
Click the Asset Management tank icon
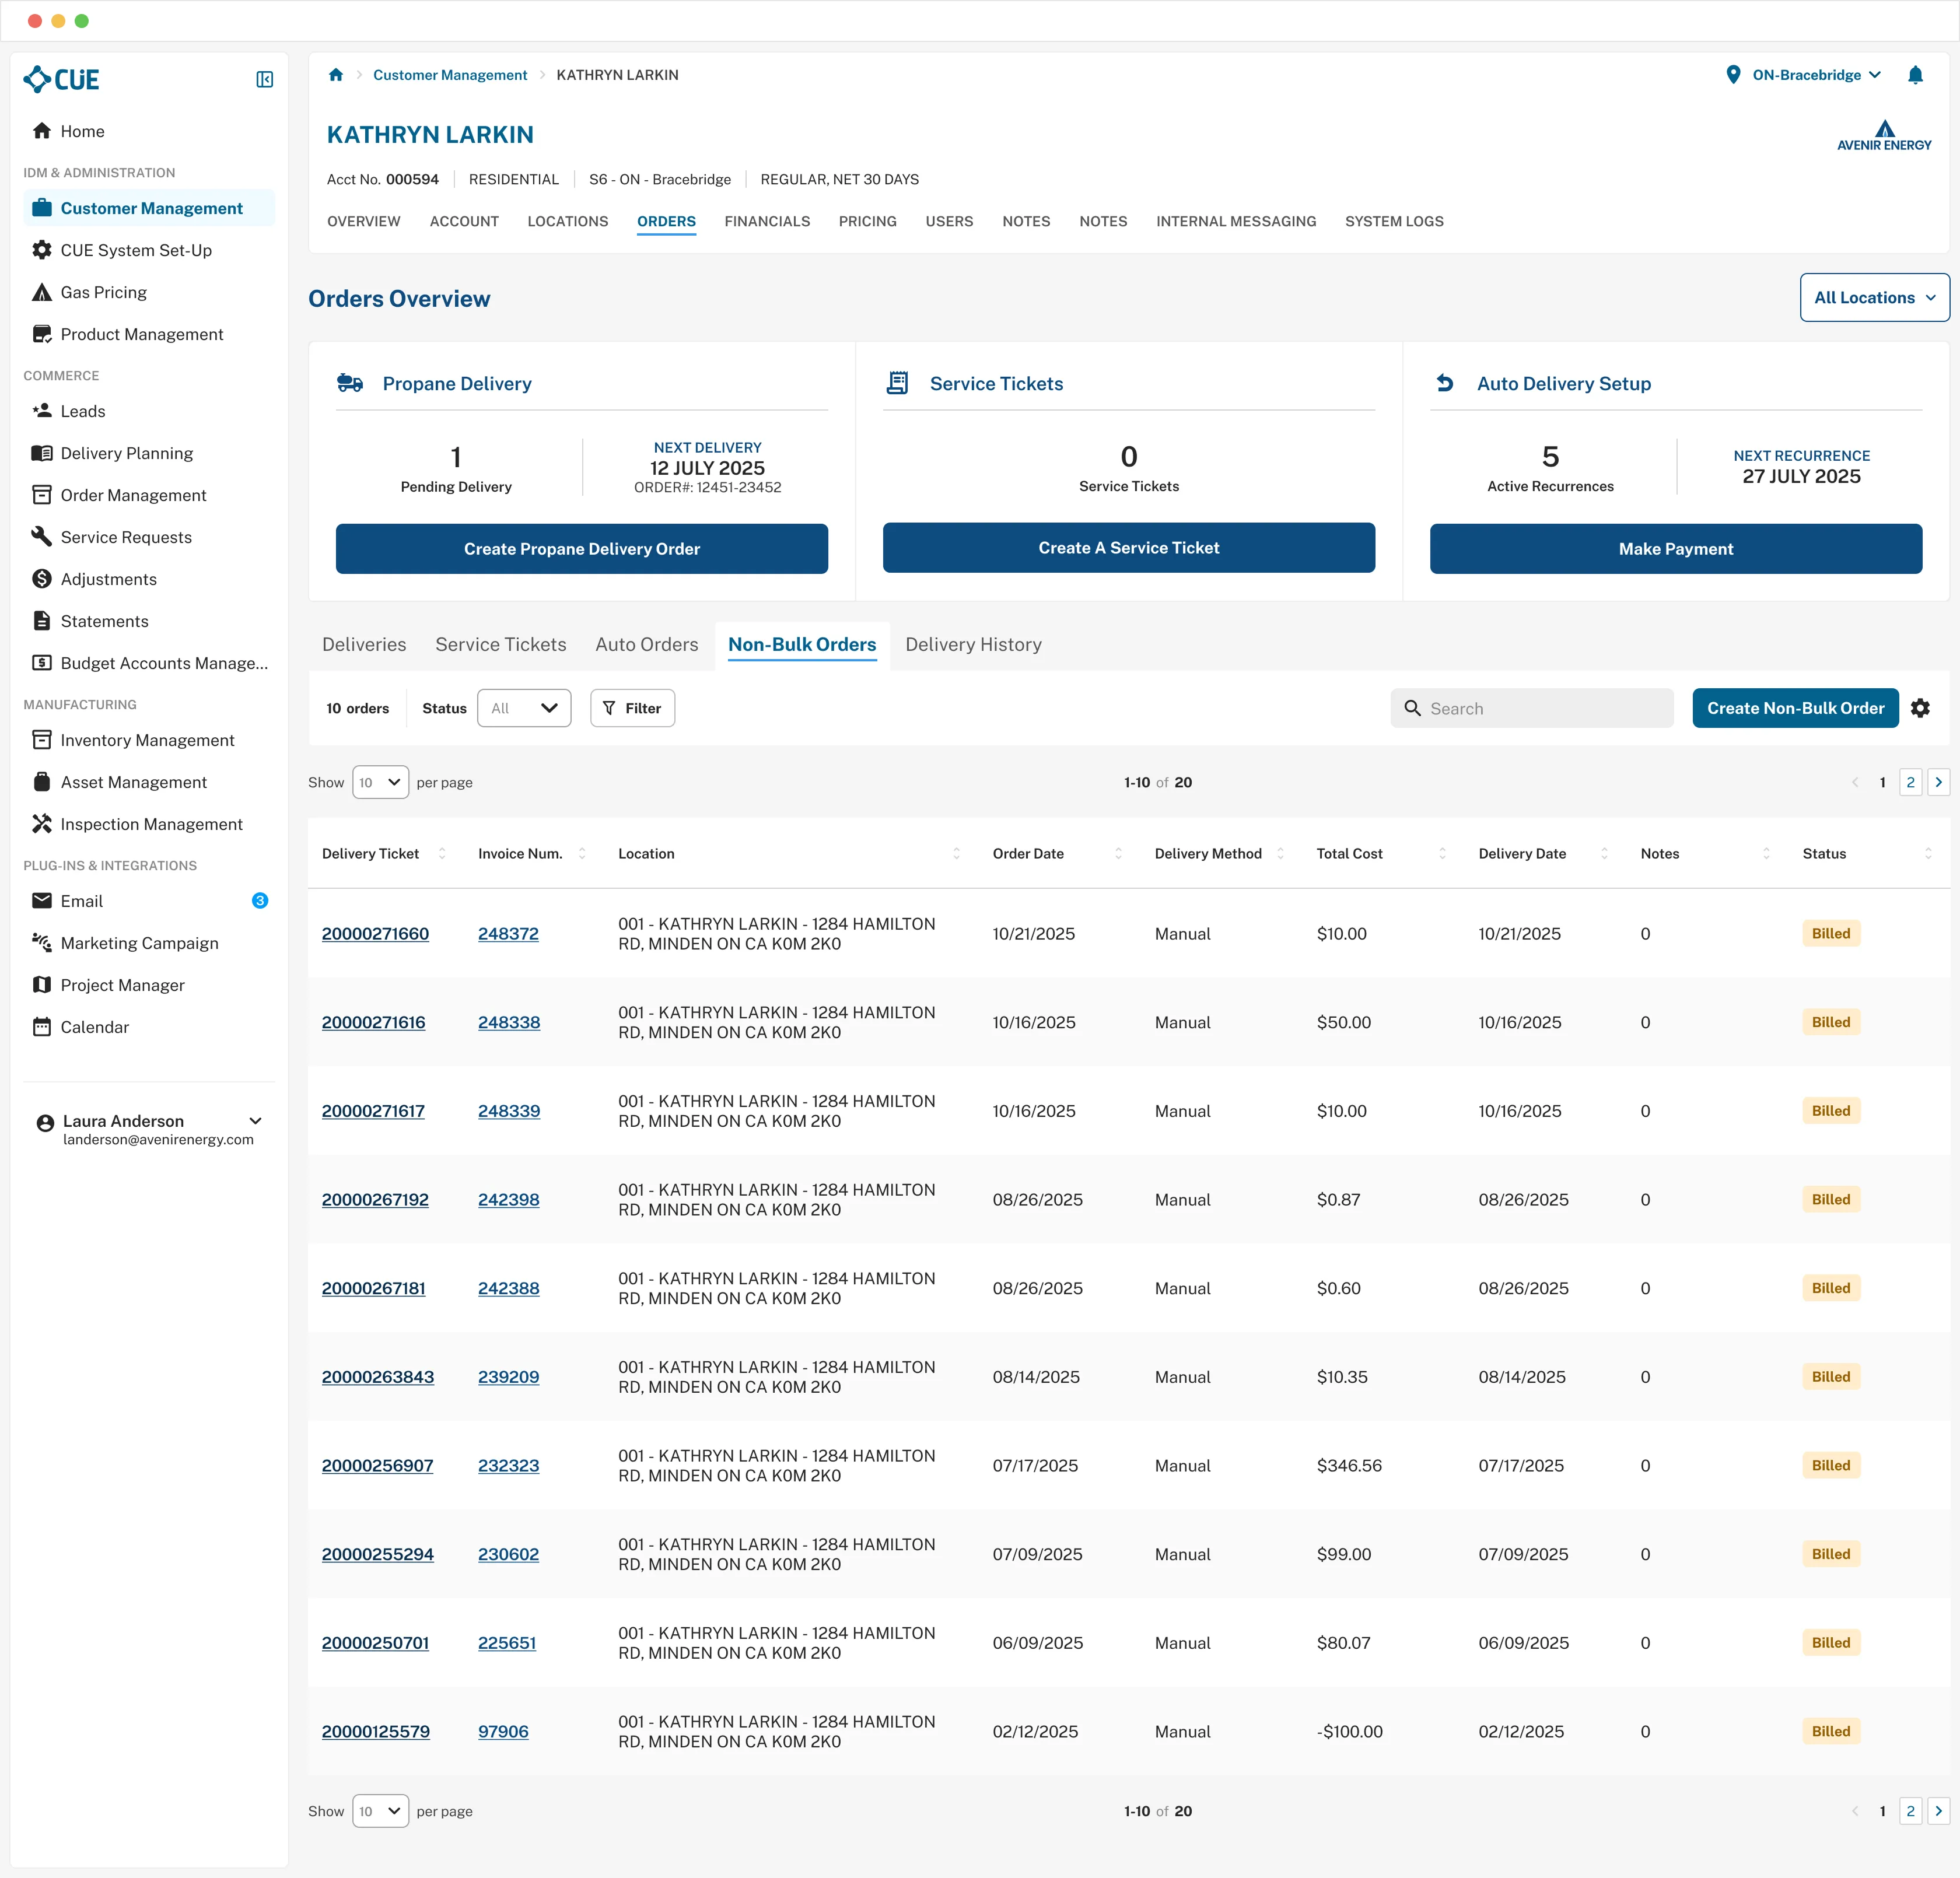point(42,782)
